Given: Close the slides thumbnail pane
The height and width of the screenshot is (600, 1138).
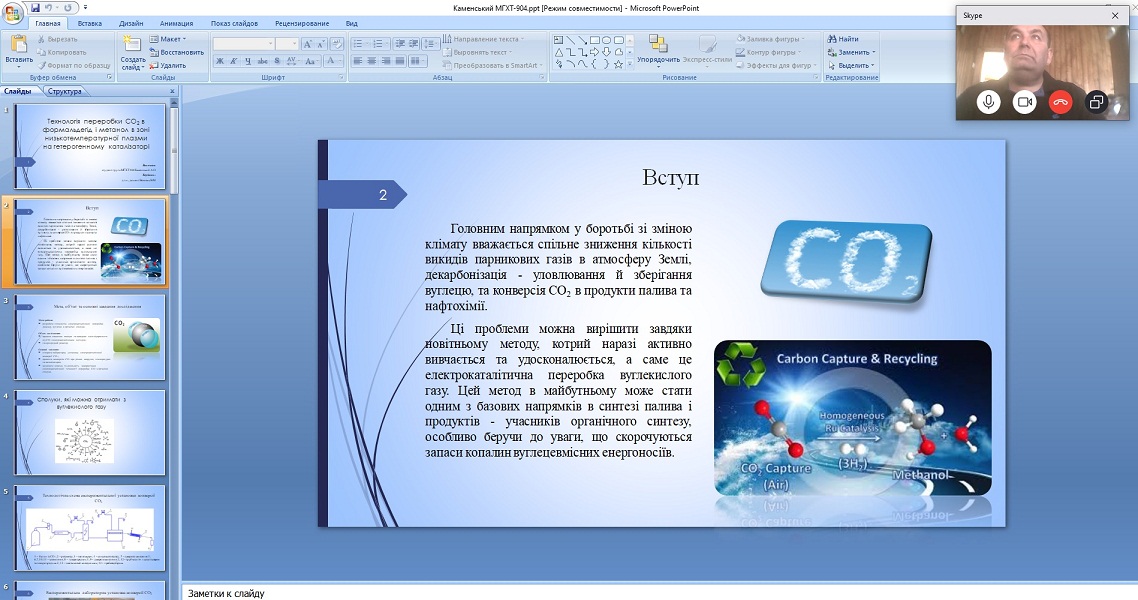Looking at the screenshot, I should click(x=172, y=91).
